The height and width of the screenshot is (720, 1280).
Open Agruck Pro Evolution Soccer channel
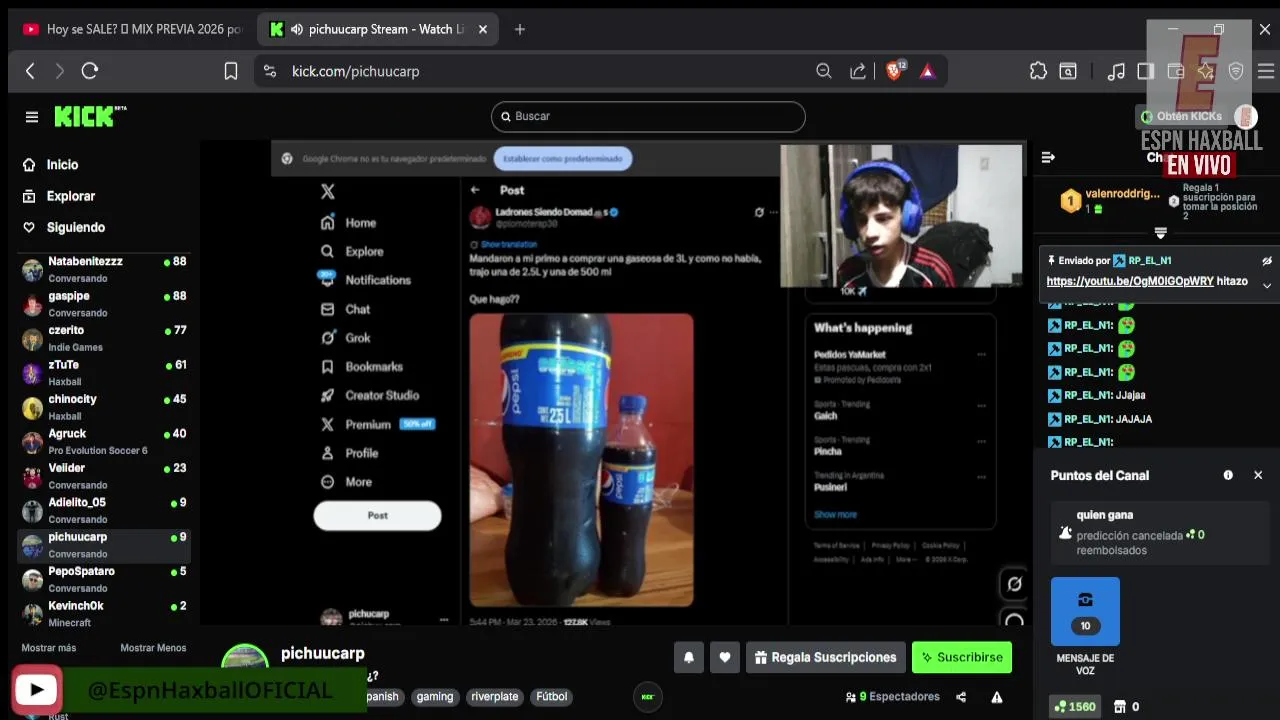pyautogui.click(x=104, y=441)
